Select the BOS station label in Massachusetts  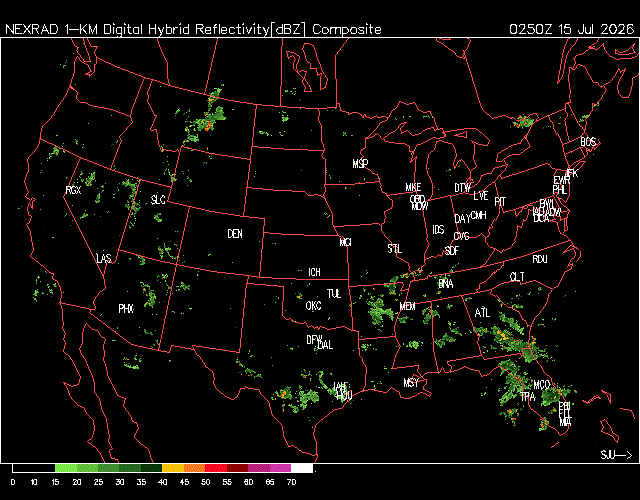(588, 142)
